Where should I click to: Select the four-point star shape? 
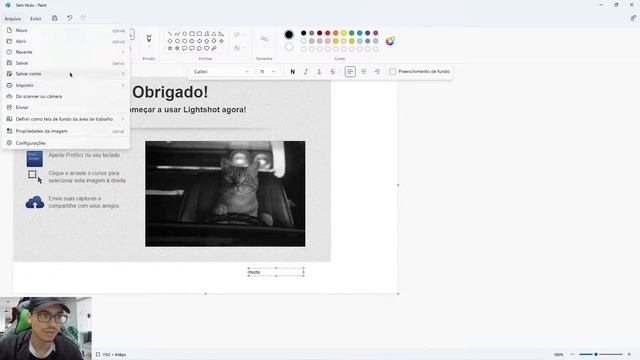coord(221,41)
